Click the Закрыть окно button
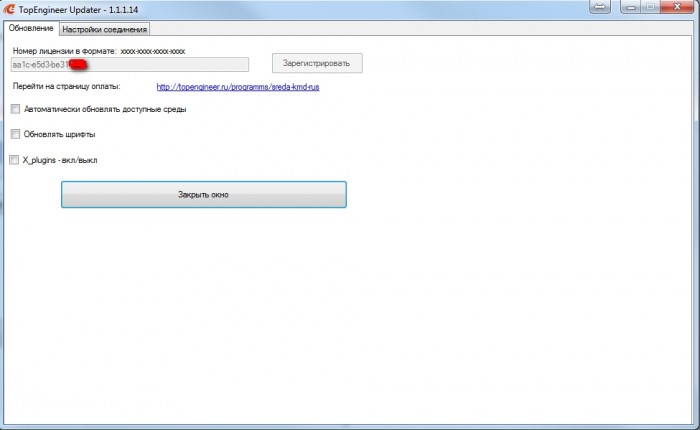This screenshot has height=430, width=700. tap(204, 195)
